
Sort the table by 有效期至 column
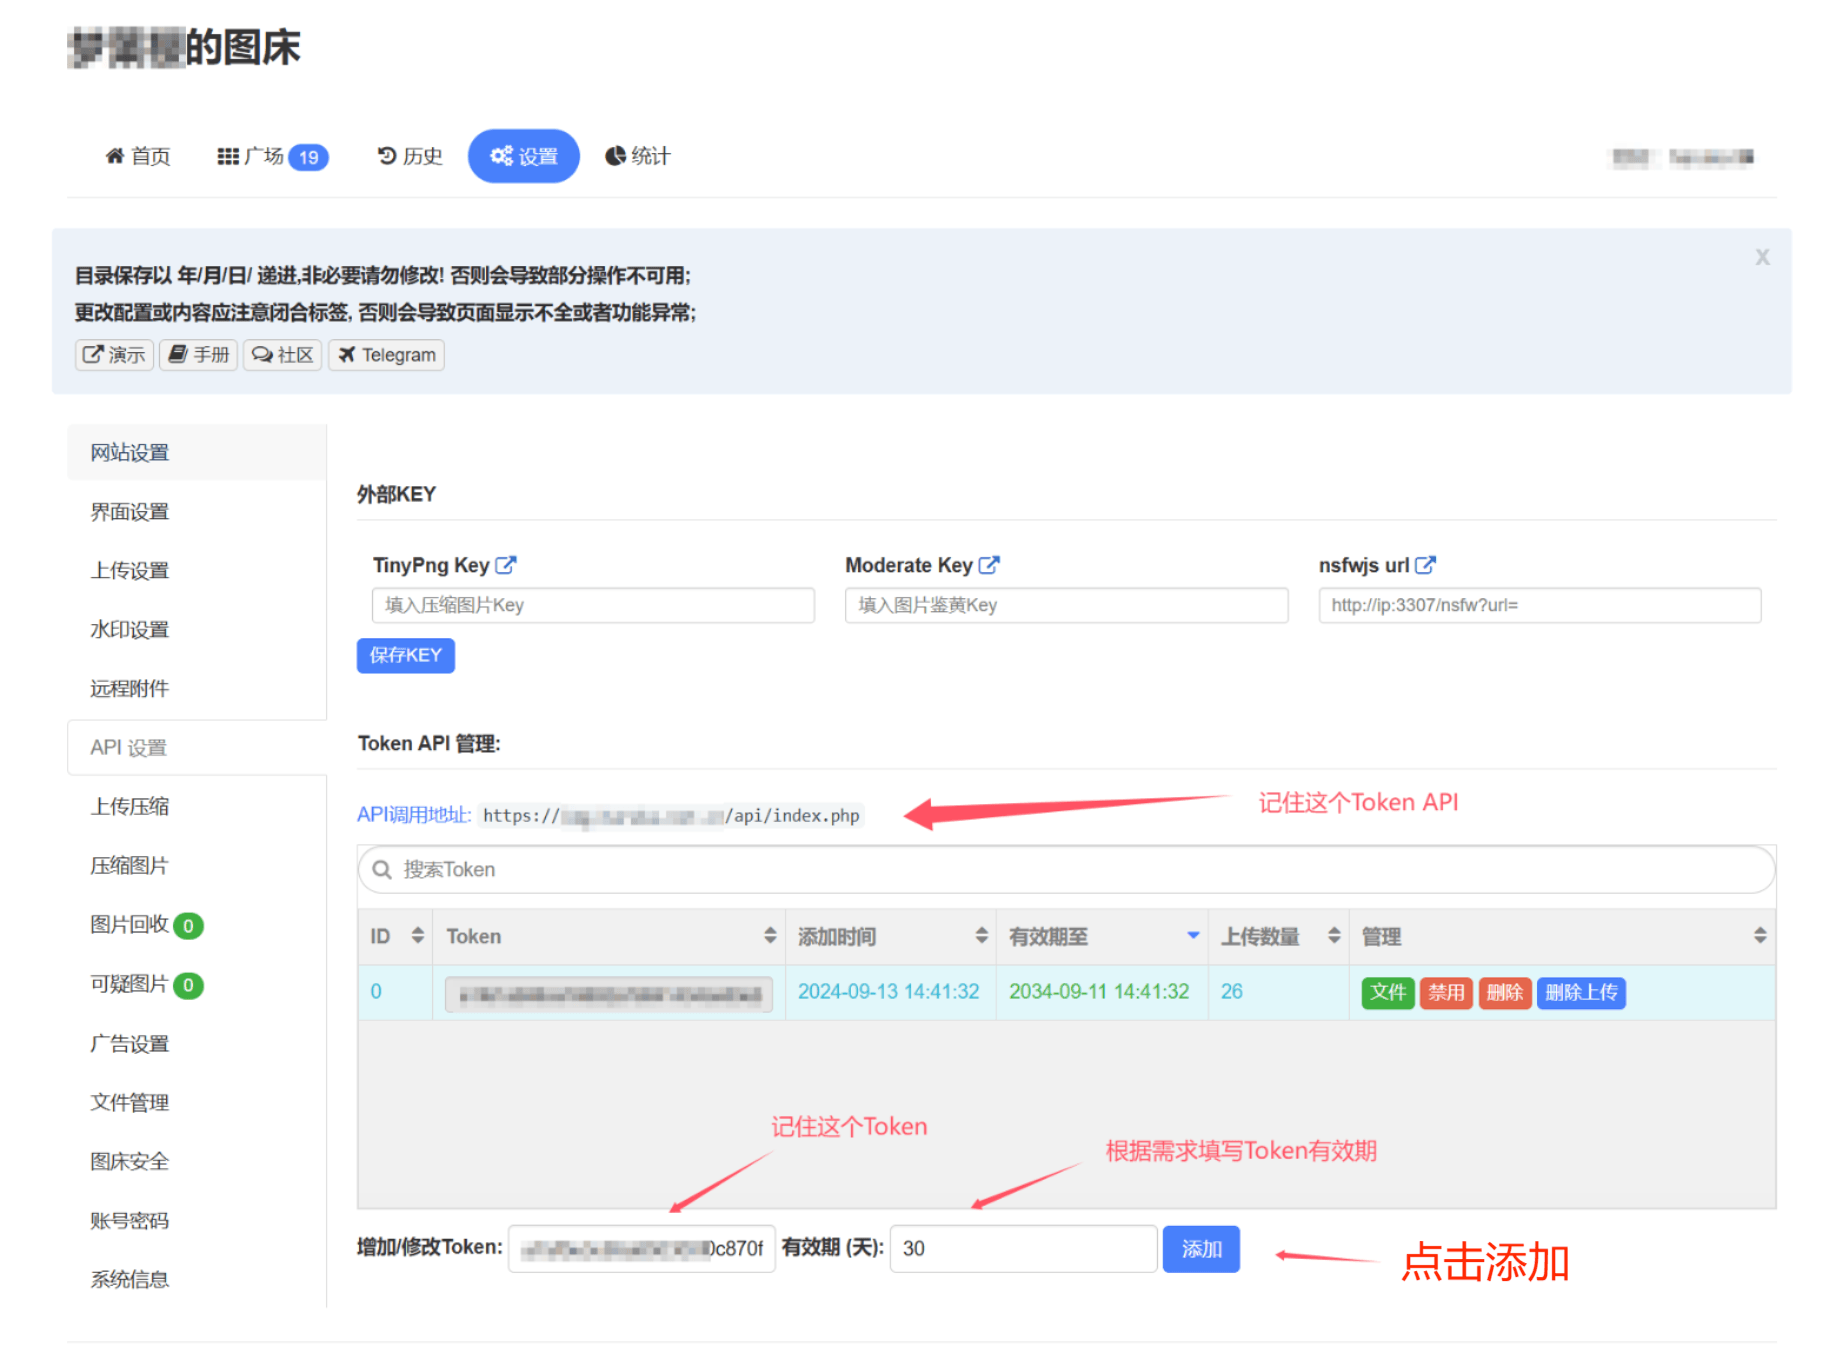[x=1102, y=937]
